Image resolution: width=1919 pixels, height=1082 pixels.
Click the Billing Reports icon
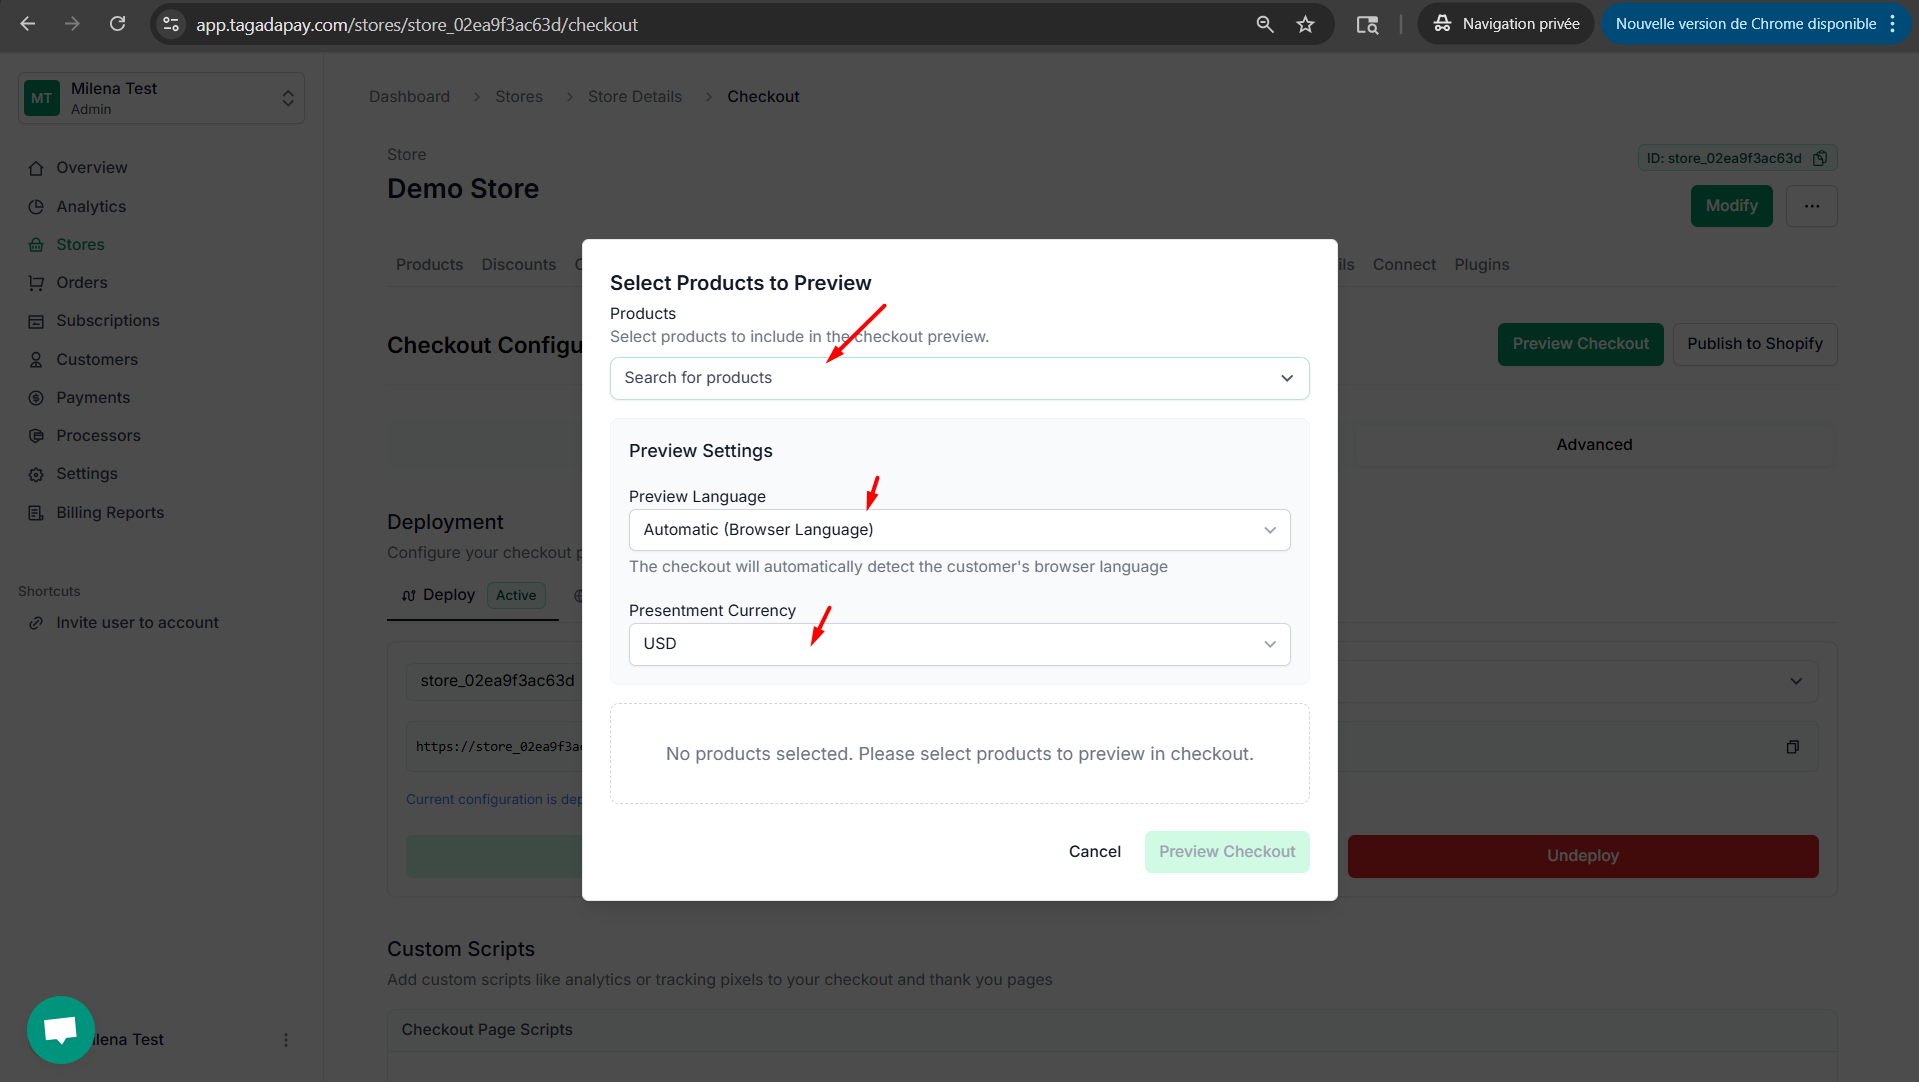[x=36, y=513]
